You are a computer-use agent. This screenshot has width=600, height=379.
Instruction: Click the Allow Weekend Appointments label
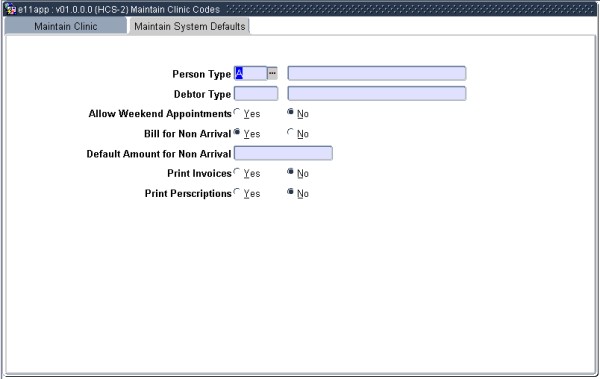pos(160,114)
